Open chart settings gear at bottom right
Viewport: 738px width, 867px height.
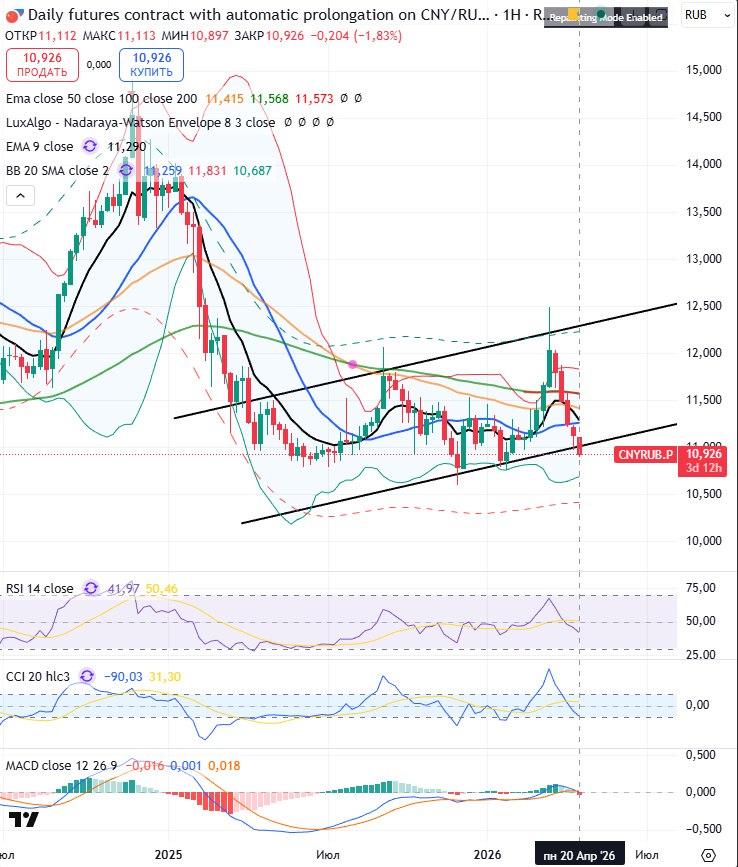tap(708, 855)
